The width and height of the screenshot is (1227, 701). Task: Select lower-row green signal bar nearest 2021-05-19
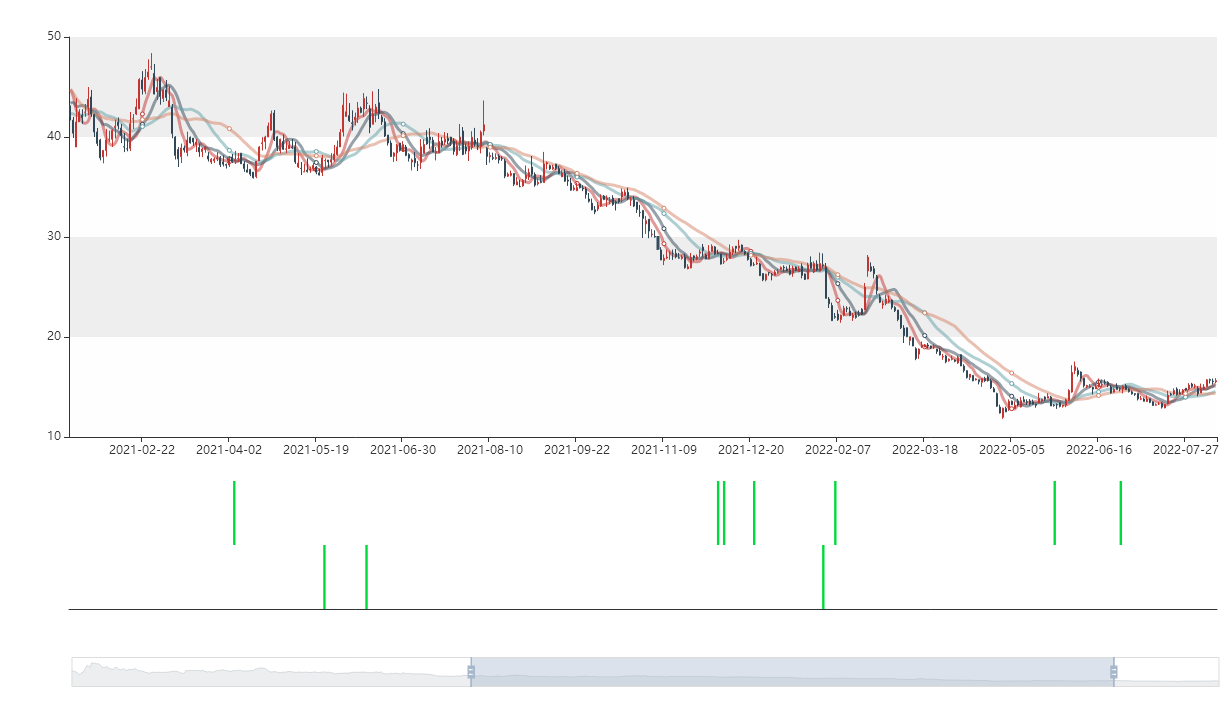pos(324,577)
